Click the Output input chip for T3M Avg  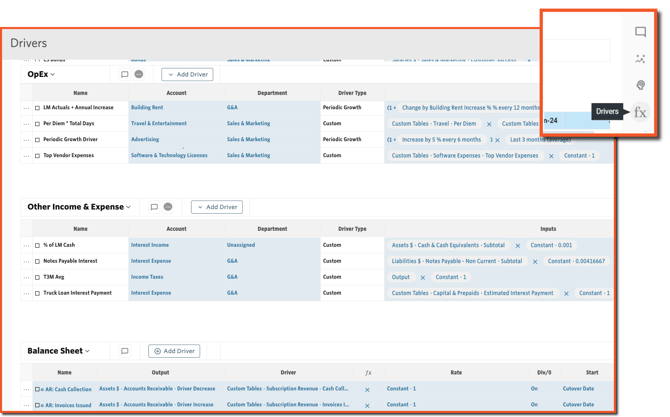(x=401, y=277)
